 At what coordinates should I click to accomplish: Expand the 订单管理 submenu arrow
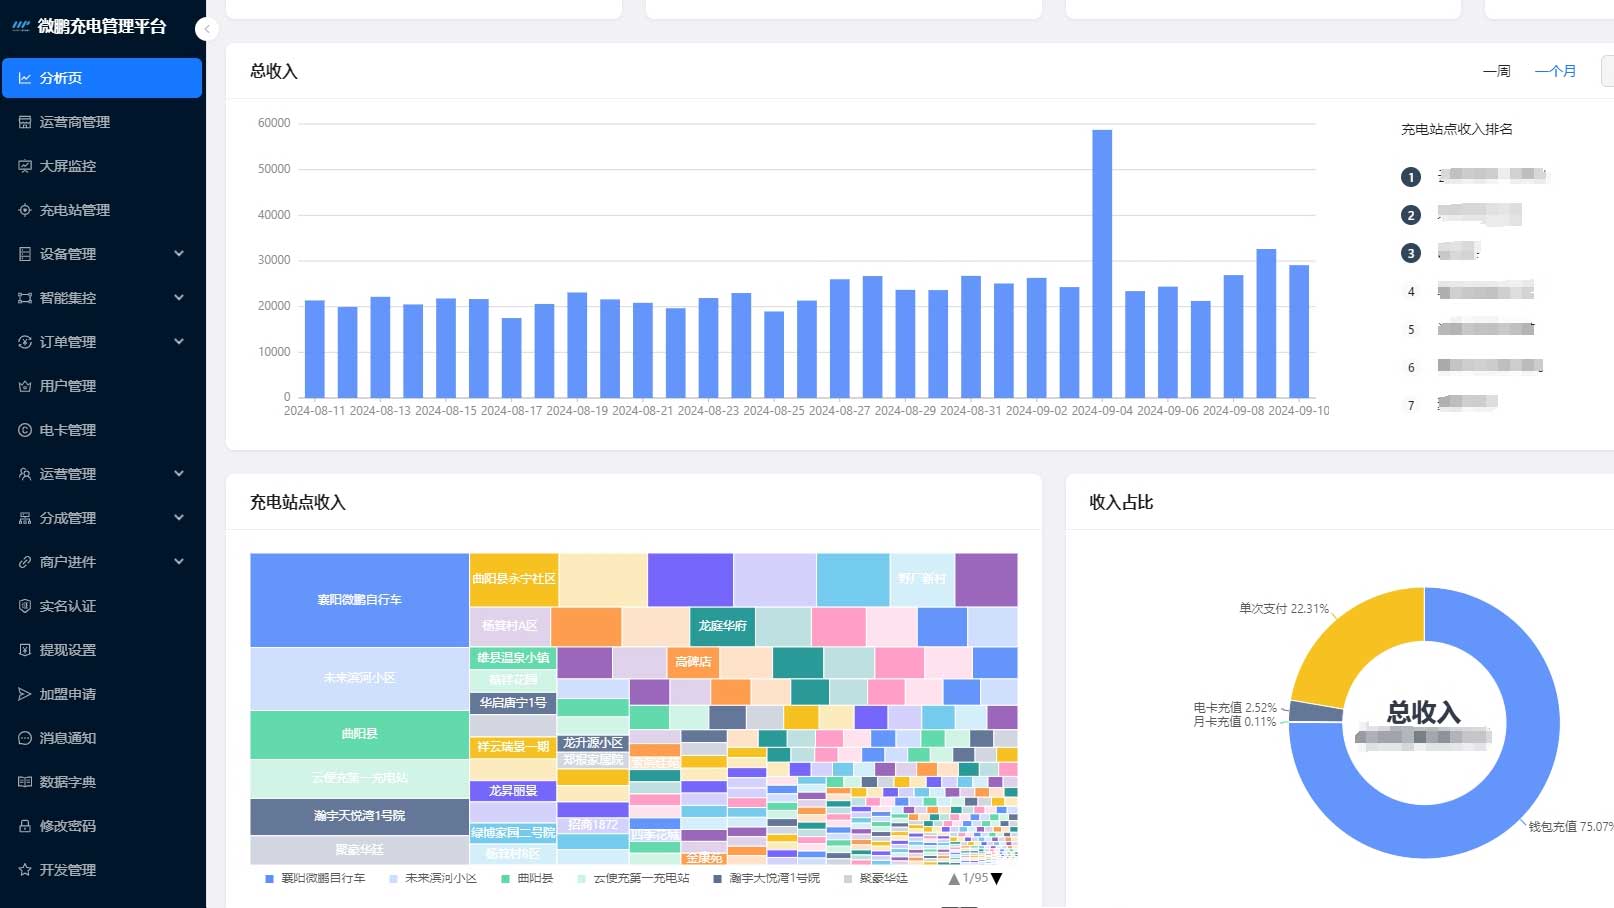coord(179,342)
